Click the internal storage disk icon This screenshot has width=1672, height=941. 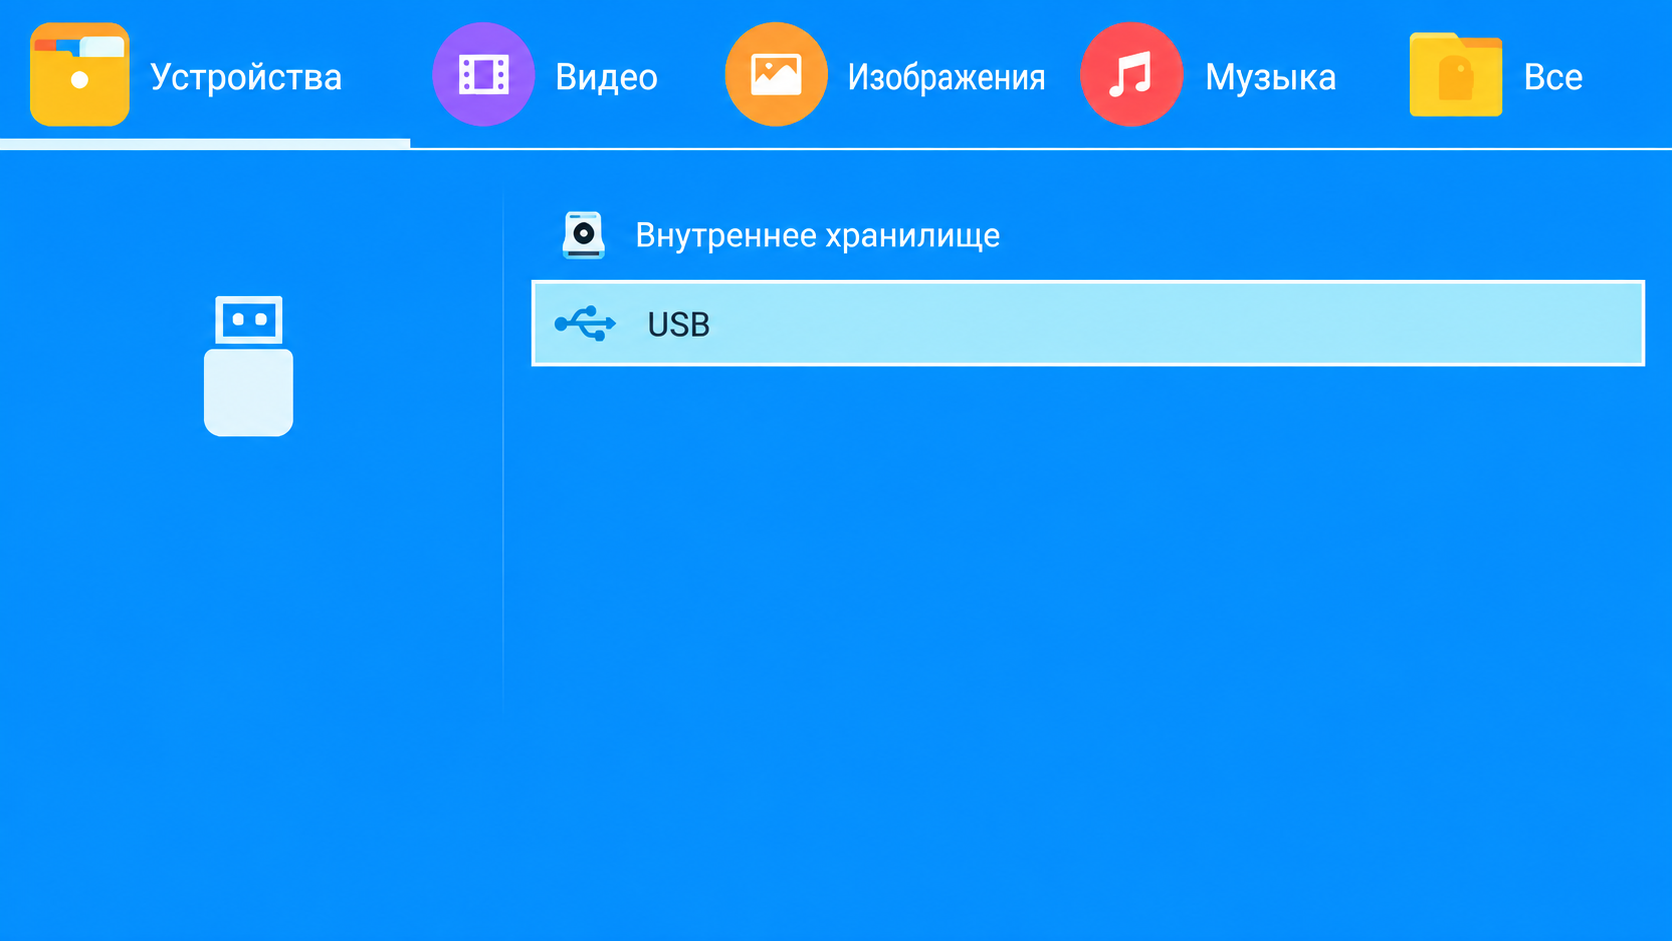pos(583,235)
